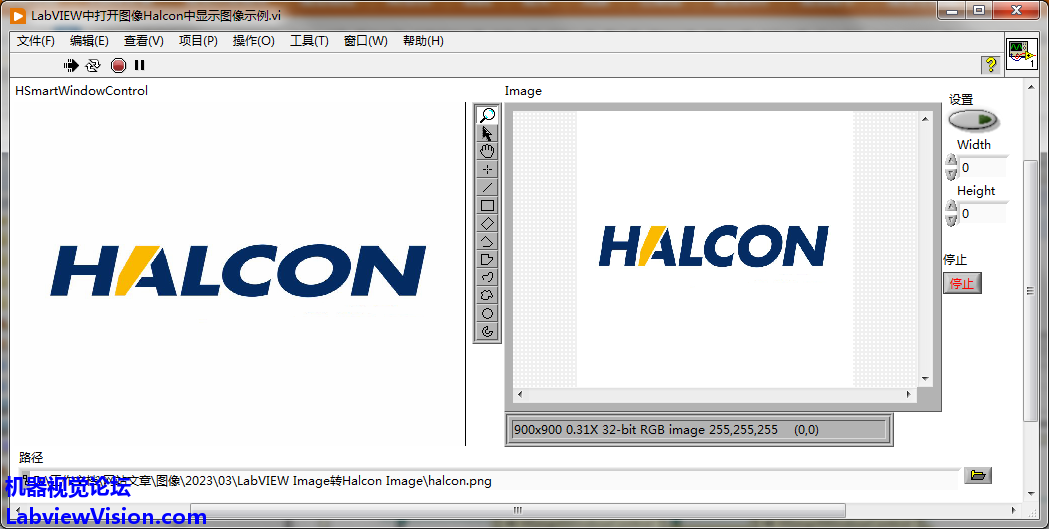
Task: Click Image display scroll down arrow
Action: click(925, 379)
